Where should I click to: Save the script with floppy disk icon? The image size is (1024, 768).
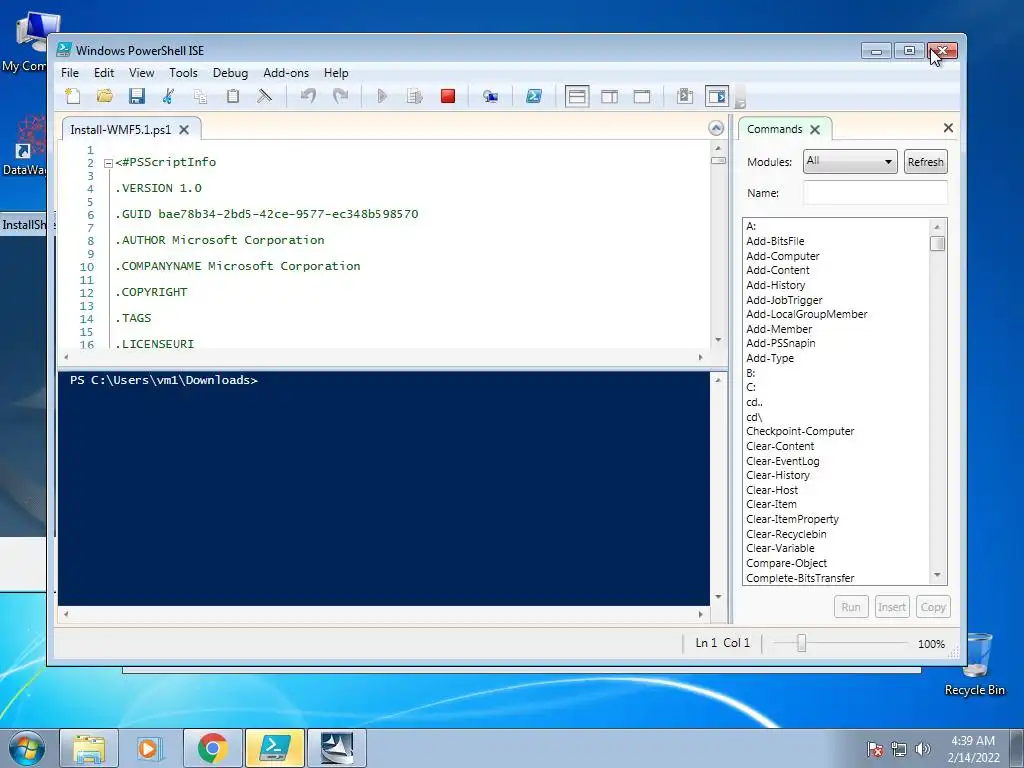136,97
